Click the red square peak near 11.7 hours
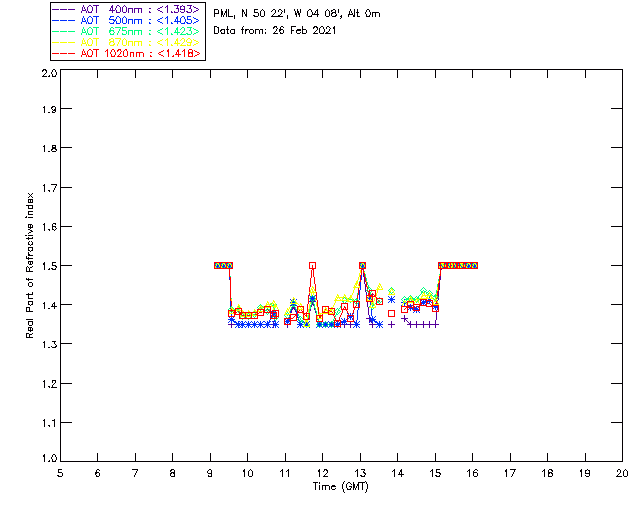Image resolution: width=640 pixels, height=512 pixels. (312, 265)
